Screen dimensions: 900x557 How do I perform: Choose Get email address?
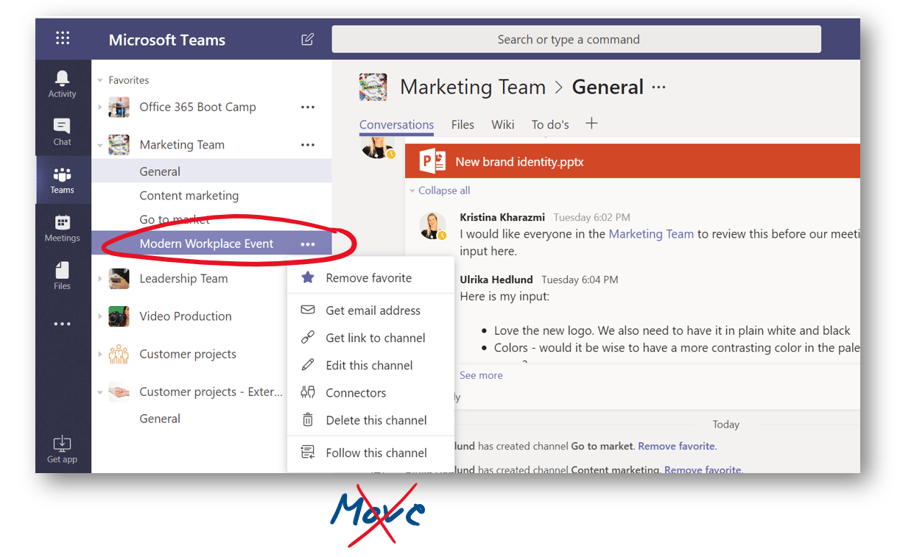370,311
